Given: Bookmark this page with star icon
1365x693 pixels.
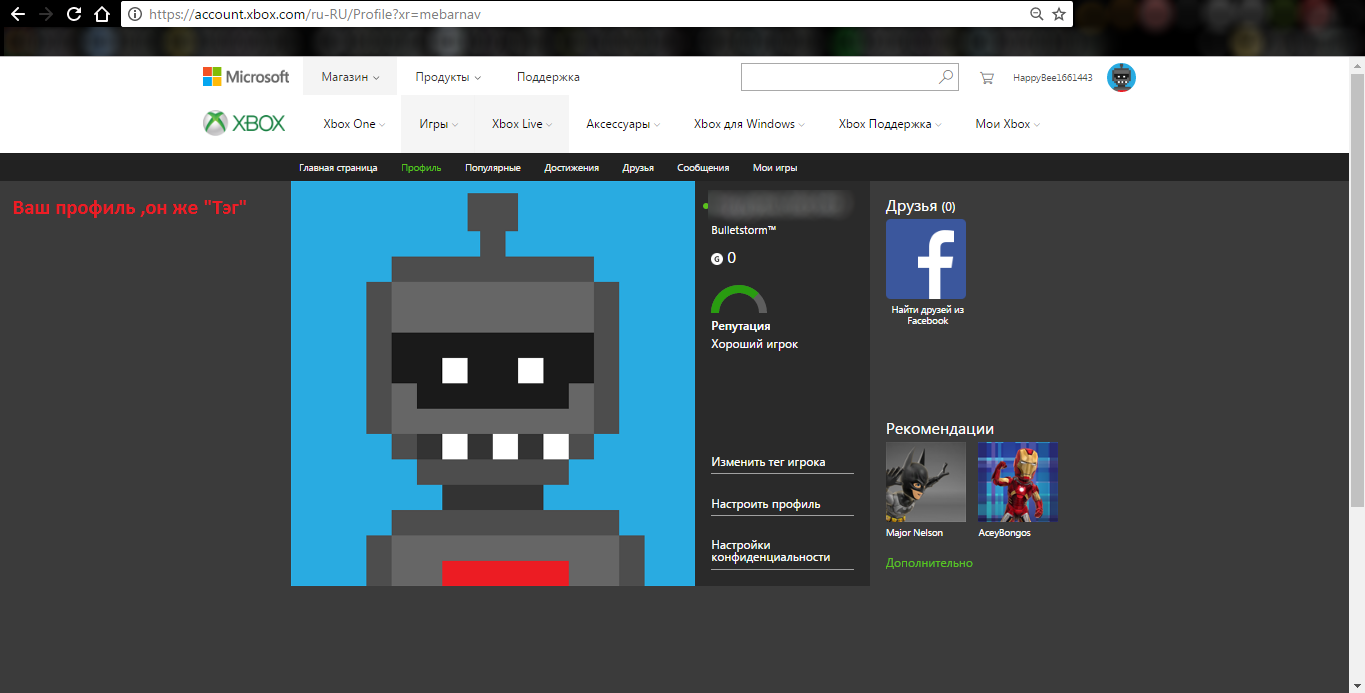Looking at the screenshot, I should (x=1059, y=15).
